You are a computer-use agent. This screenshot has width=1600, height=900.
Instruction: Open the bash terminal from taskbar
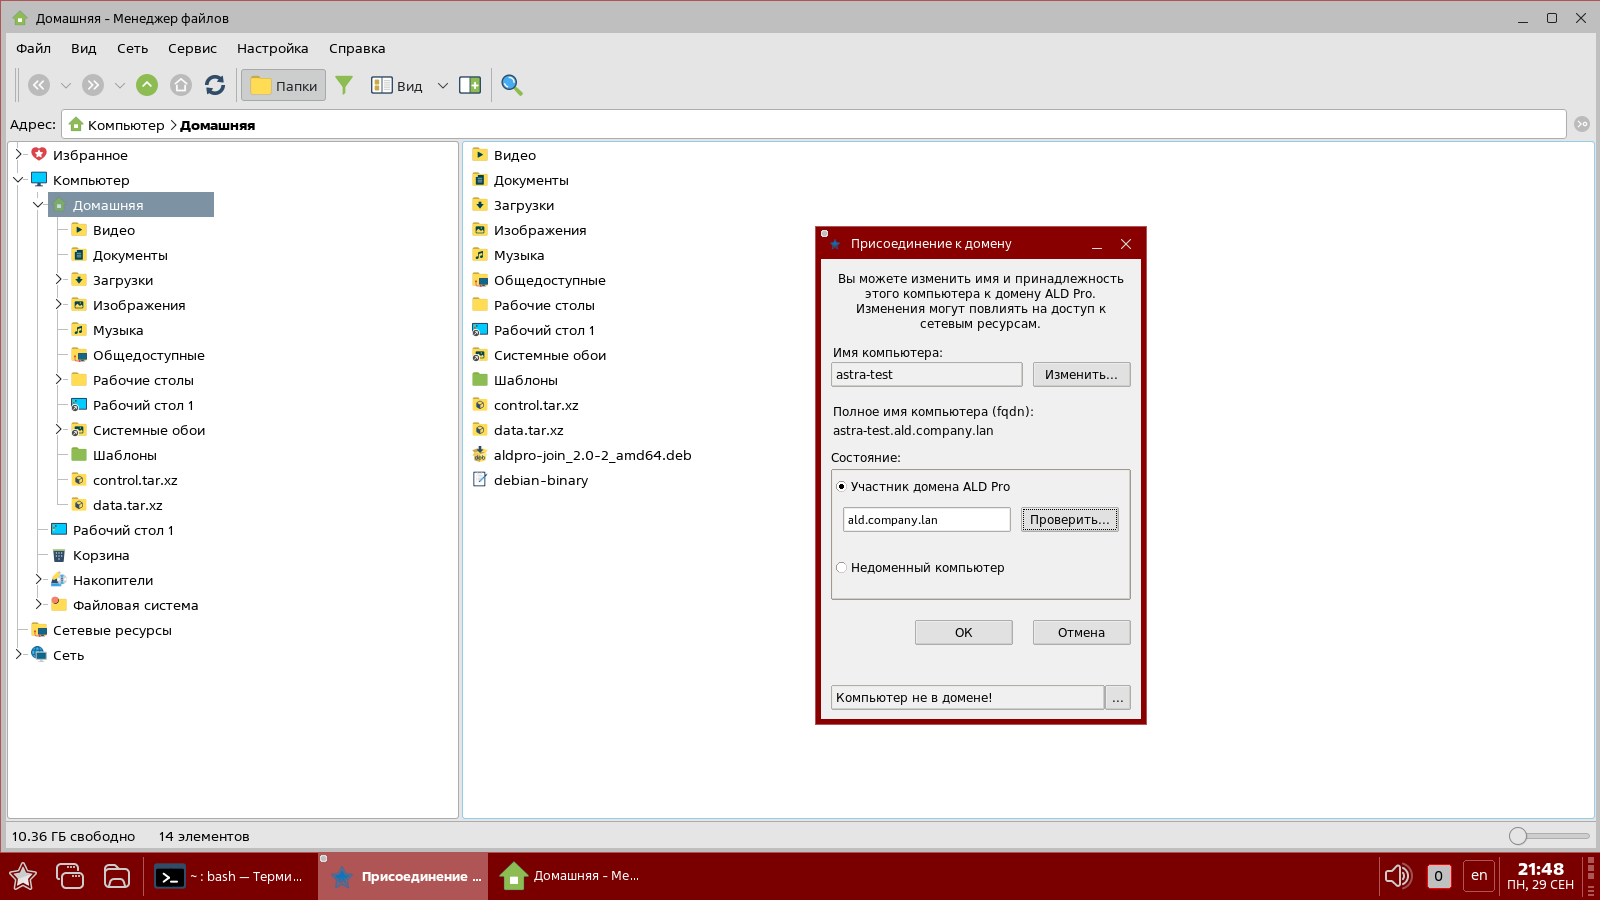[230, 877]
